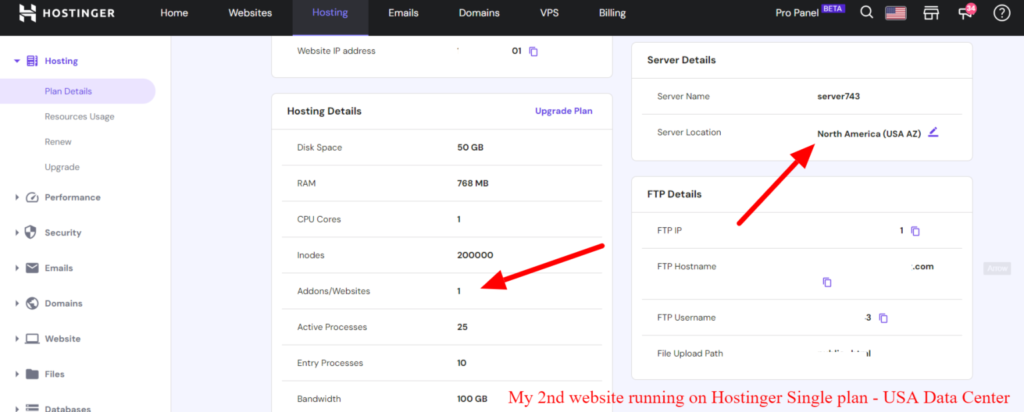
Task: Click the Hosting server icon in sidebar
Action: (32, 61)
